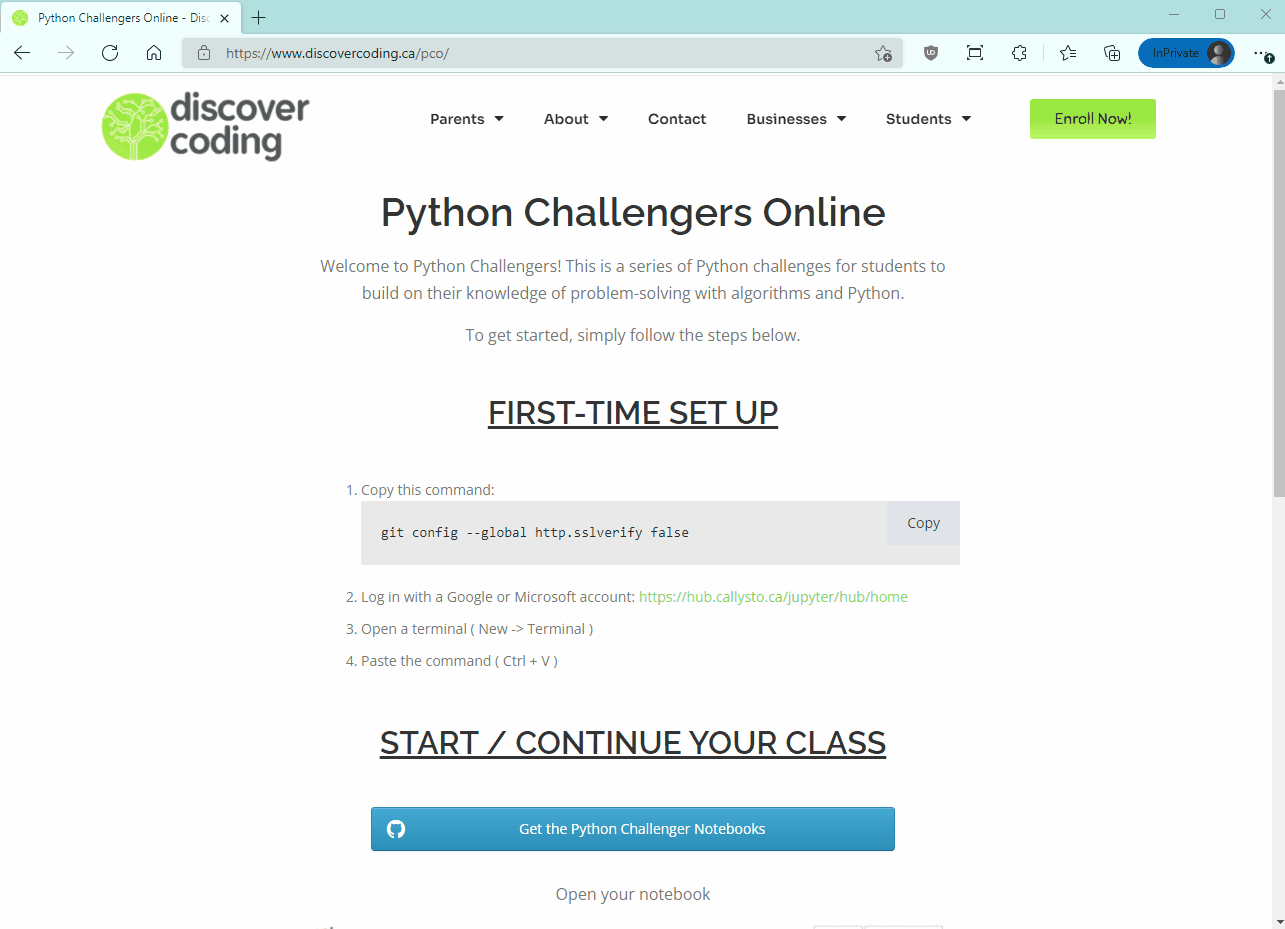This screenshot has height=929, width=1285.
Task: Click the git config command code text
Action: coord(535,533)
